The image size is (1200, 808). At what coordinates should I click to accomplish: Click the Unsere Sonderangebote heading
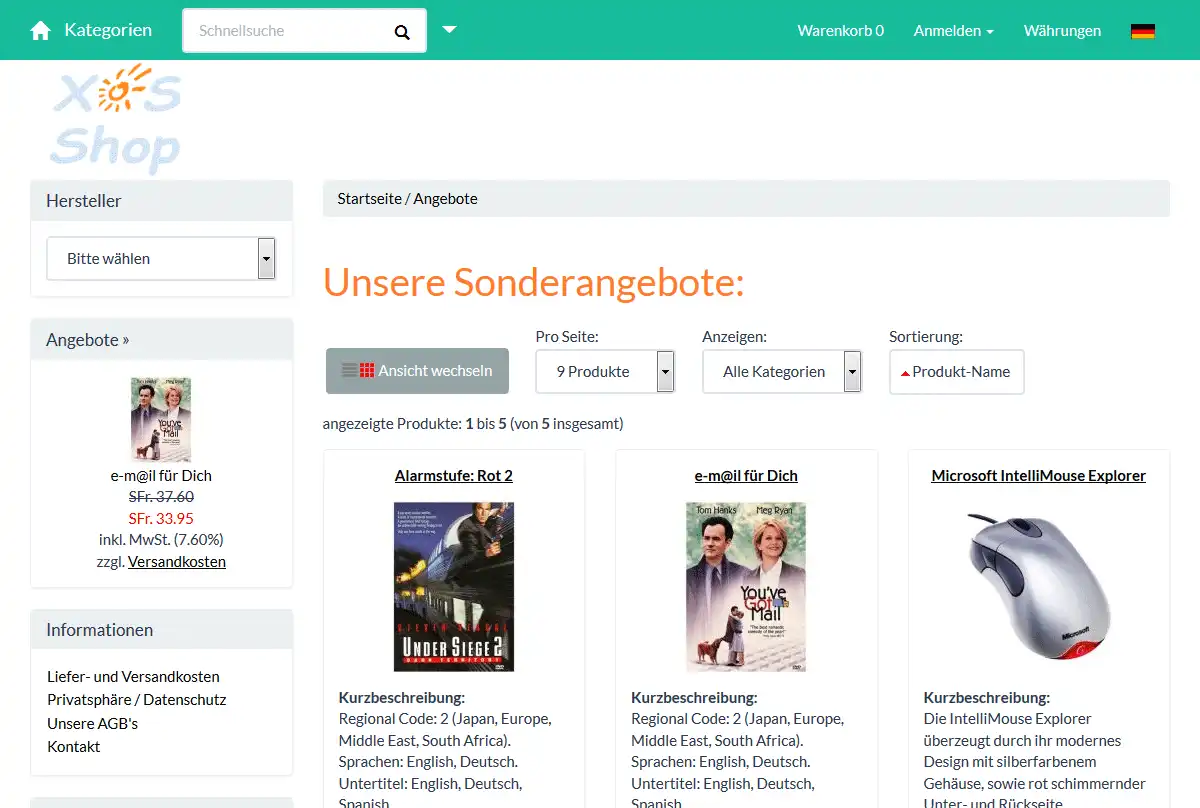pyautogui.click(x=534, y=282)
